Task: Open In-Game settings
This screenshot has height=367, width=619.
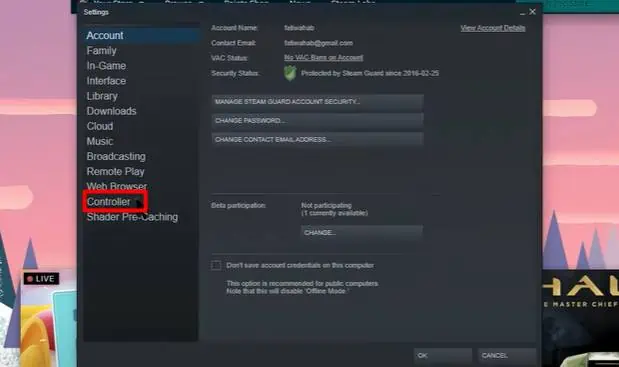Action: coord(106,66)
